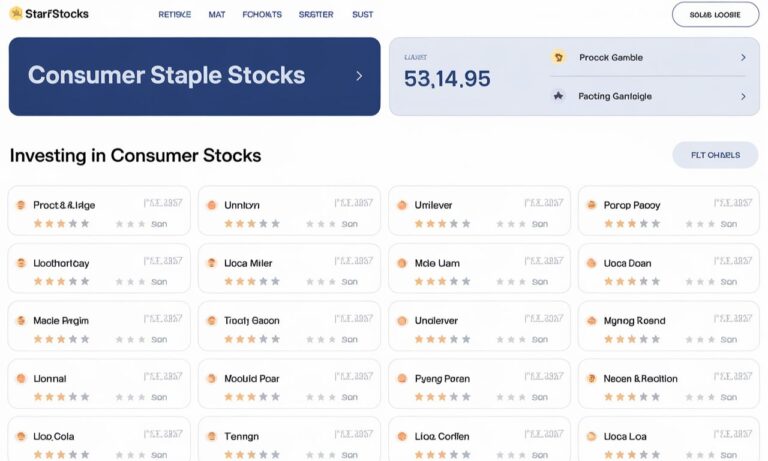Screen dimensions: 768x461
Task: Click the icon next to Mgnog Roend
Action: click(x=592, y=321)
